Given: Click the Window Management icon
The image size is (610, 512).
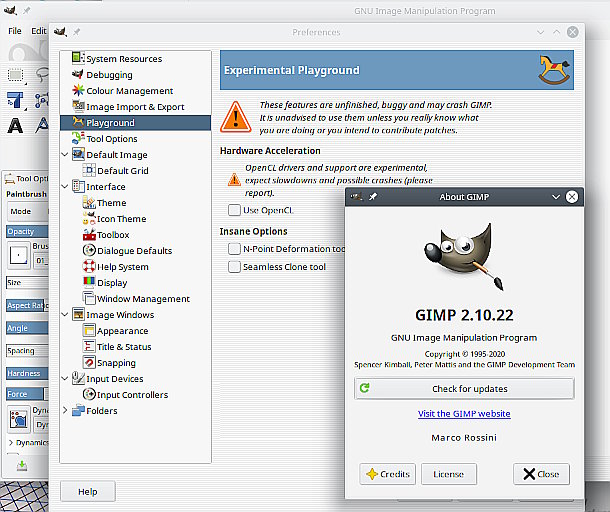Looking at the screenshot, I should tap(89, 298).
